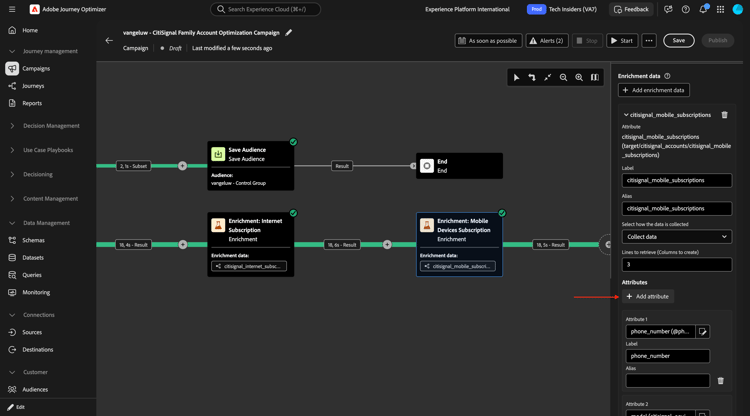The width and height of the screenshot is (750, 416).
Task: Click the enrichment Label input field
Action: tap(676, 180)
